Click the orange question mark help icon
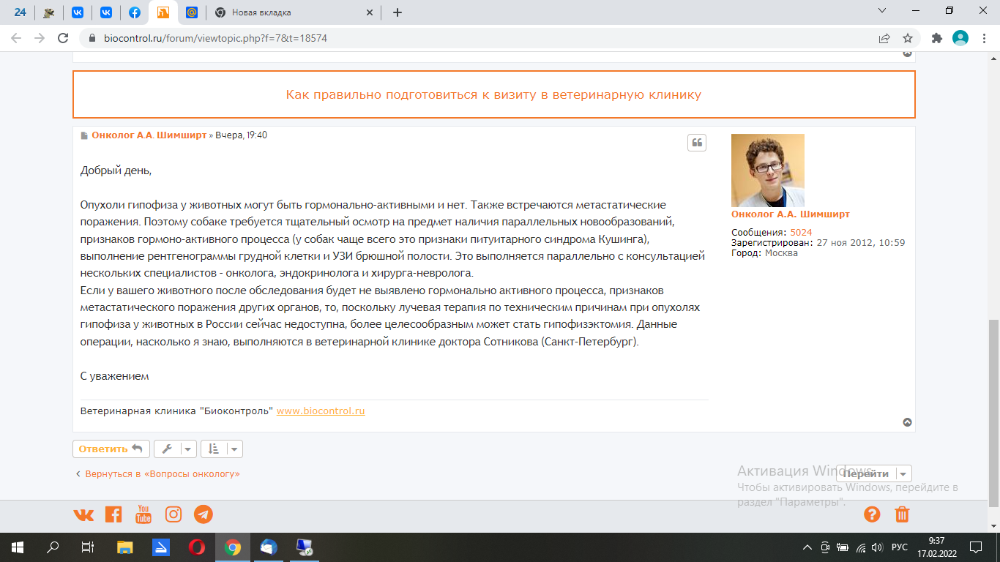Viewport: 1000px width, 562px height. click(872, 514)
